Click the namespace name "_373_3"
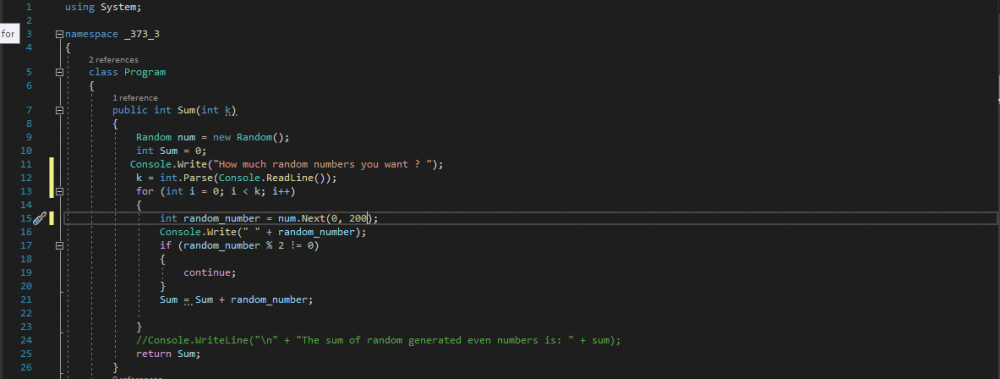The image size is (1000, 379). [x=142, y=34]
